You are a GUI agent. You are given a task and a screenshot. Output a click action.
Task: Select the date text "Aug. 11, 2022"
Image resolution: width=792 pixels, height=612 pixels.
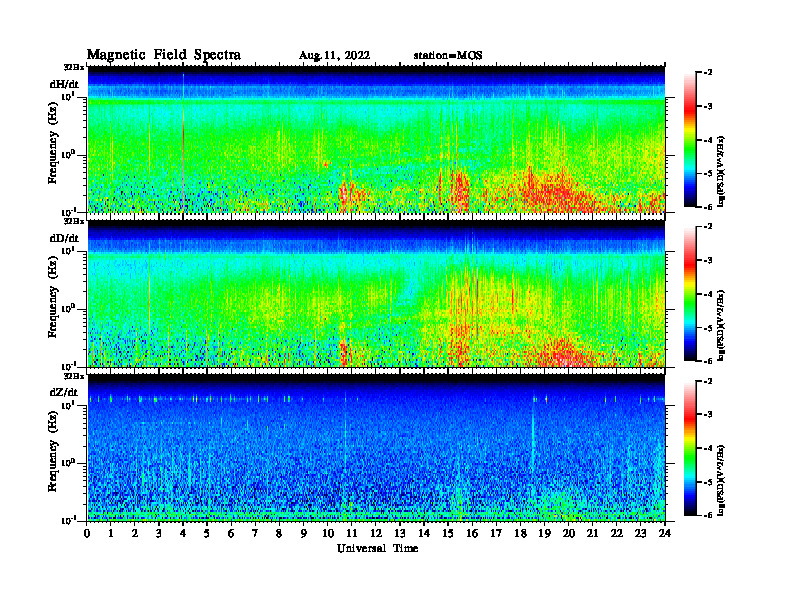(334, 56)
